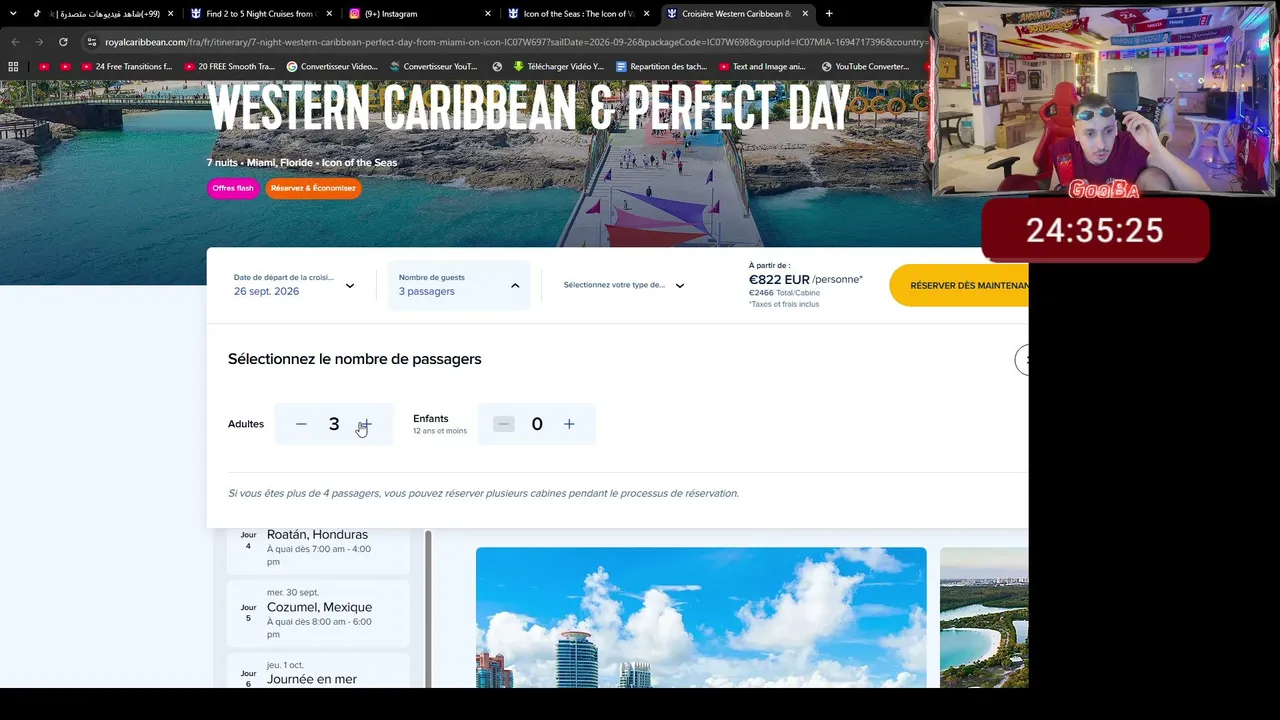The image size is (1280, 720).
Task: Open the 24 Free Transitions bookmark
Action: tap(127, 67)
